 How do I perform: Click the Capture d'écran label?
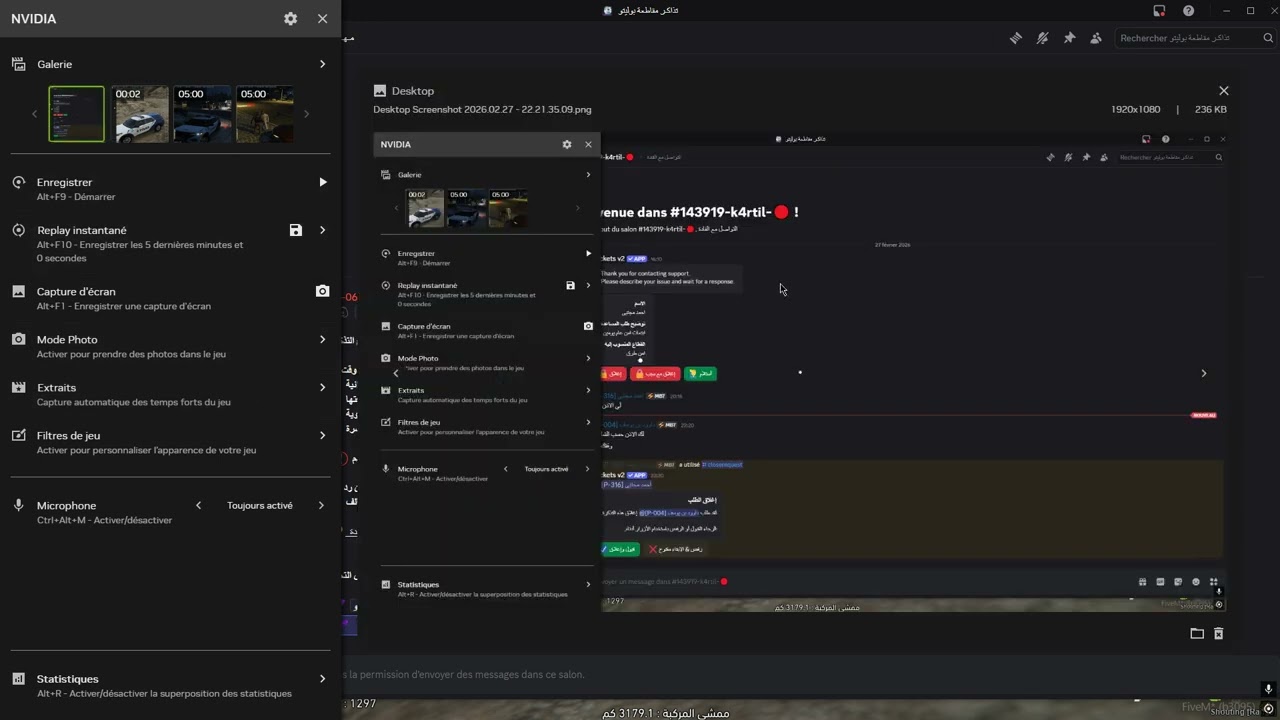click(x=76, y=291)
